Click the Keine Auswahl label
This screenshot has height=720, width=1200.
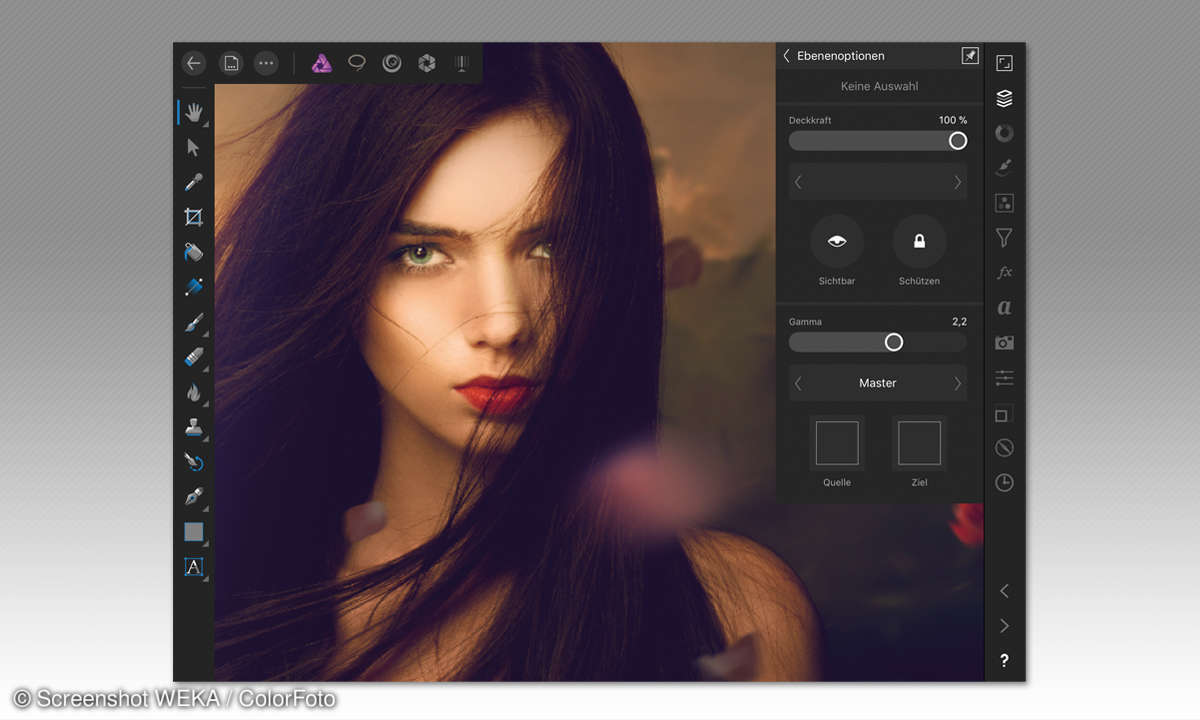click(879, 86)
